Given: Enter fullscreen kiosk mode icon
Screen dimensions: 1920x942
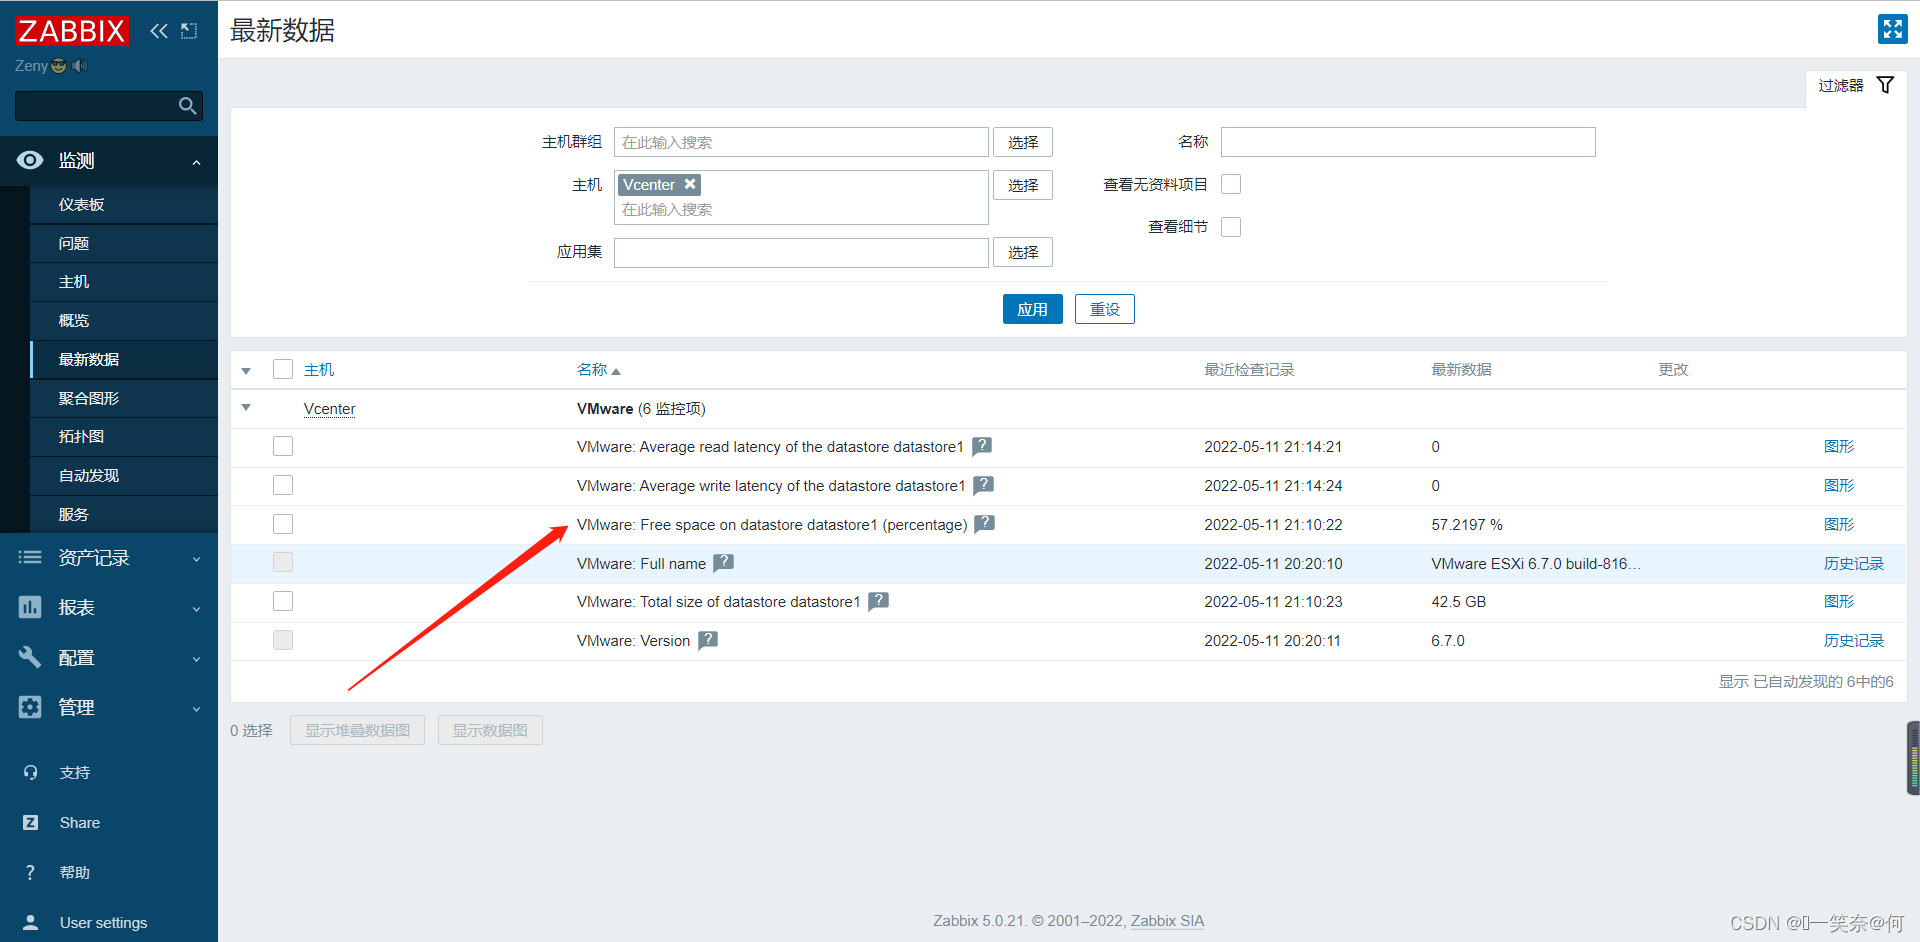Looking at the screenshot, I should [1892, 29].
